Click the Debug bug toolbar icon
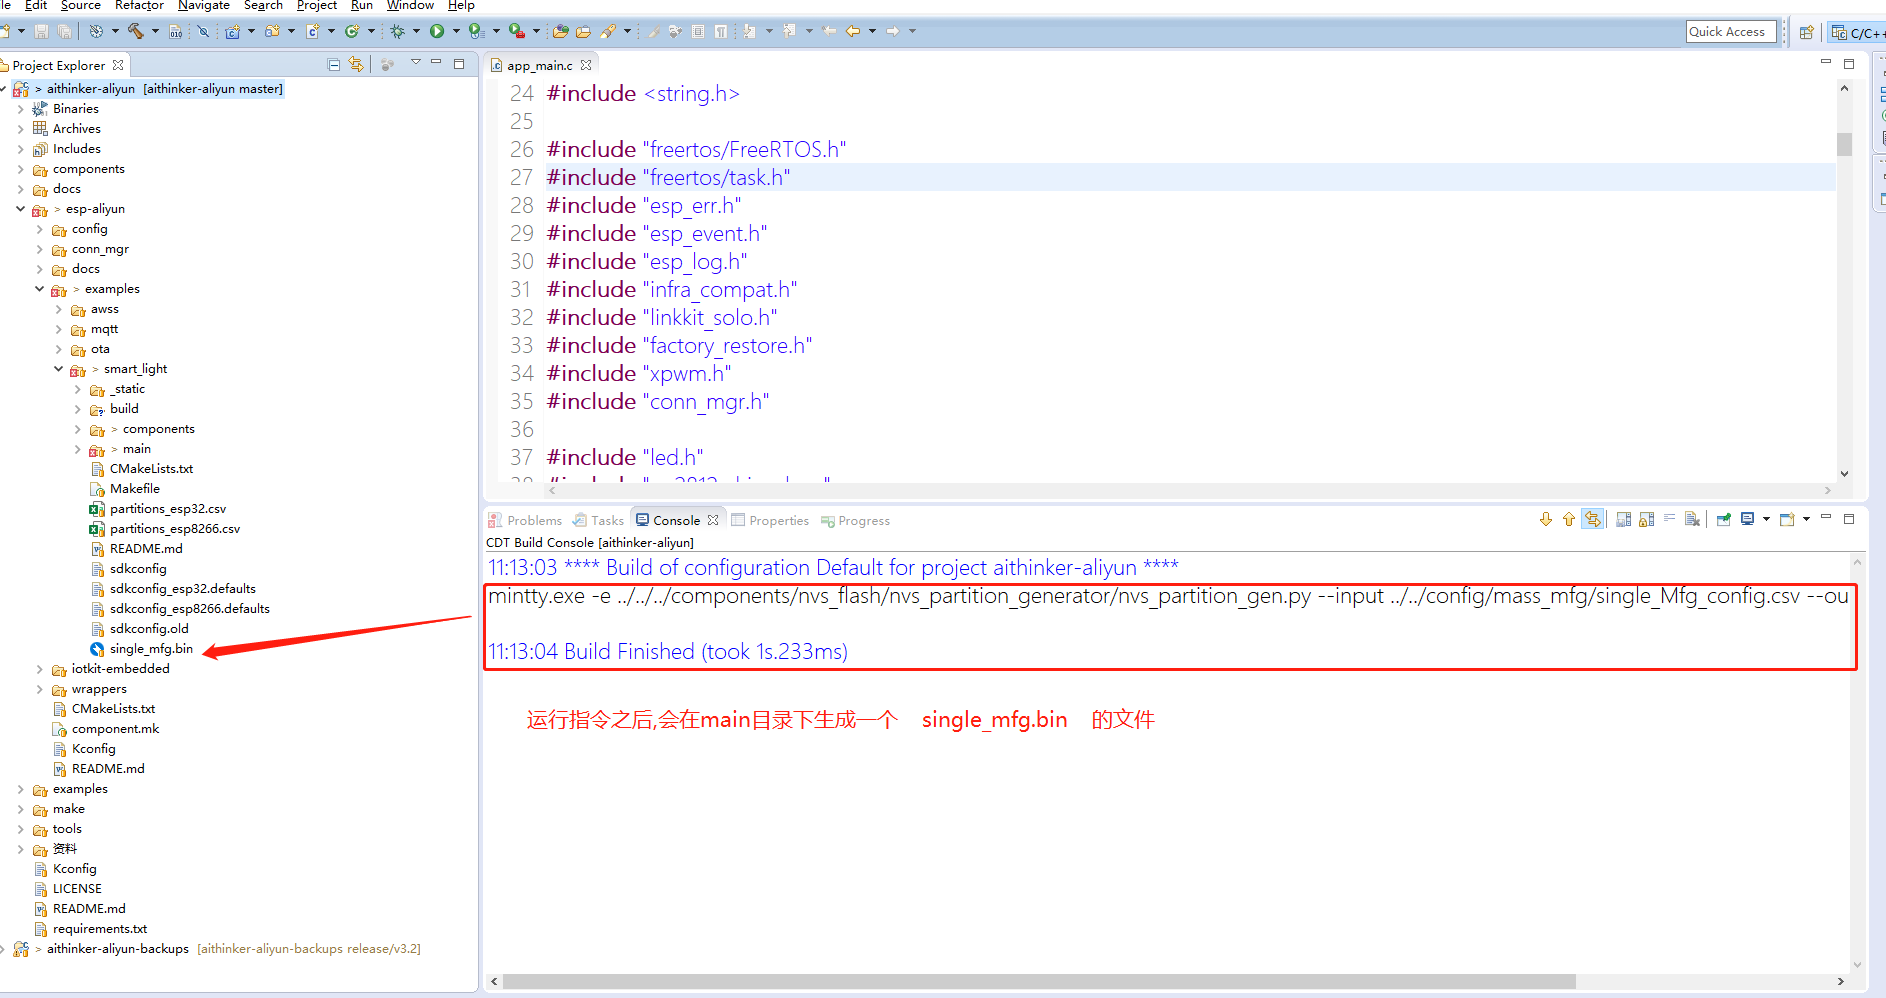Viewport: 1886px width, 998px height. point(397,31)
